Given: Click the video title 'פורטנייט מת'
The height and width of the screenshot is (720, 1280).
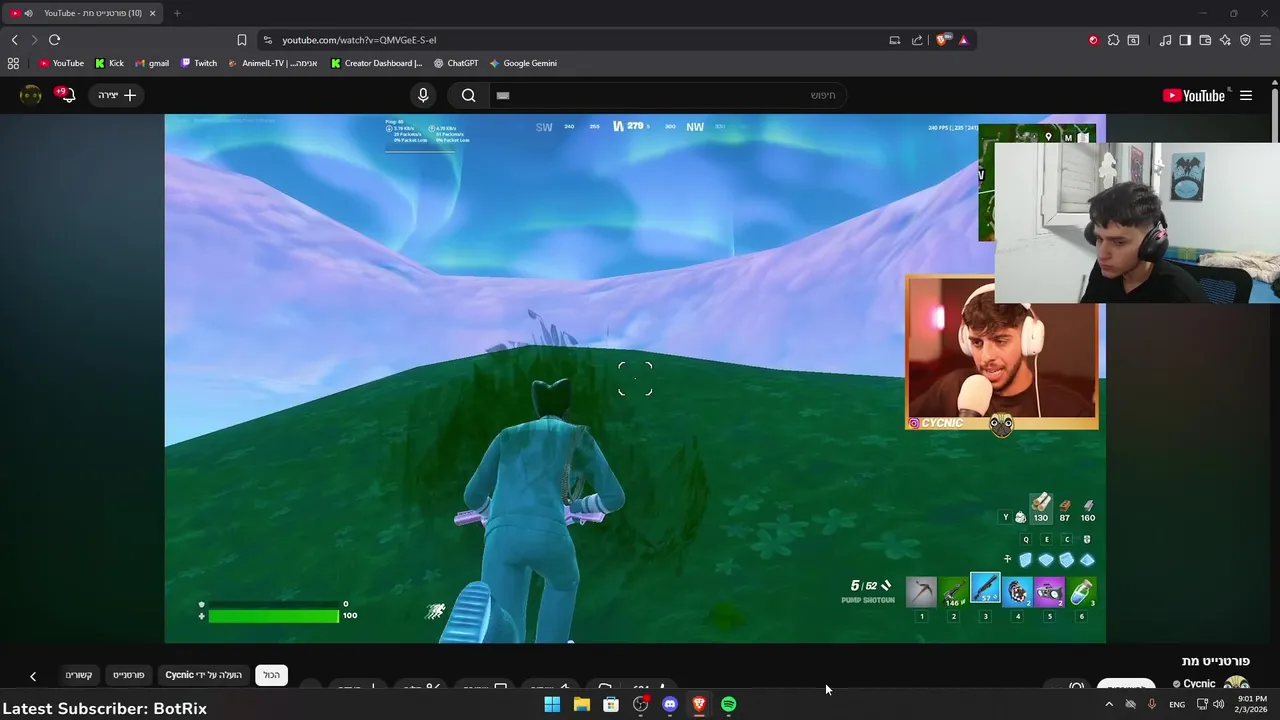Looking at the screenshot, I should (1216, 661).
